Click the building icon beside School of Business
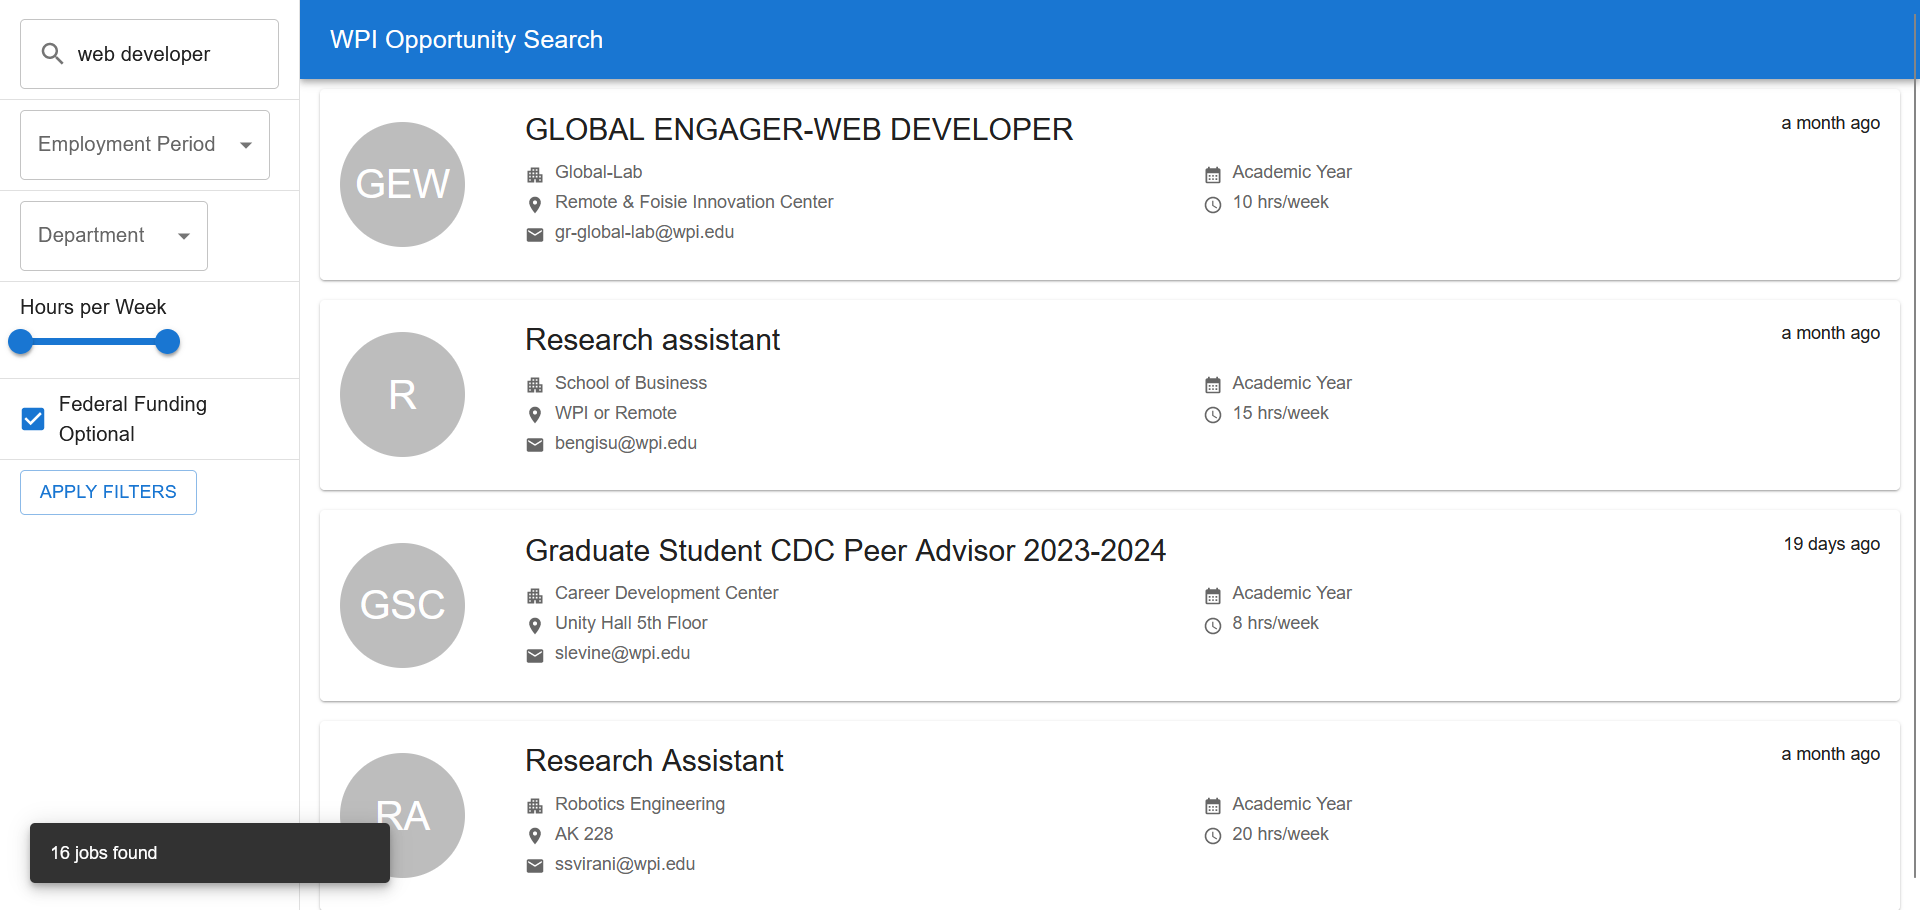This screenshot has width=1920, height=910. 535,384
